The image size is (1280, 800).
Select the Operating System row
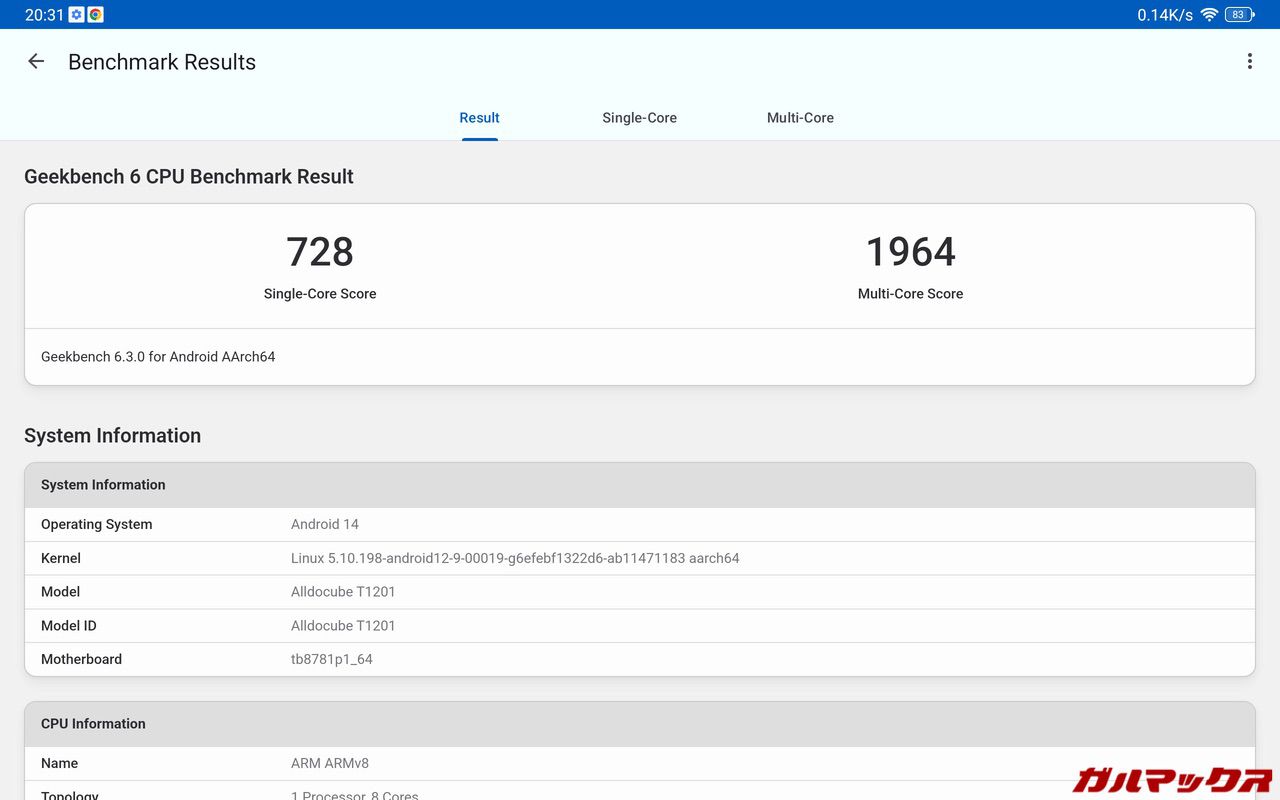640,524
